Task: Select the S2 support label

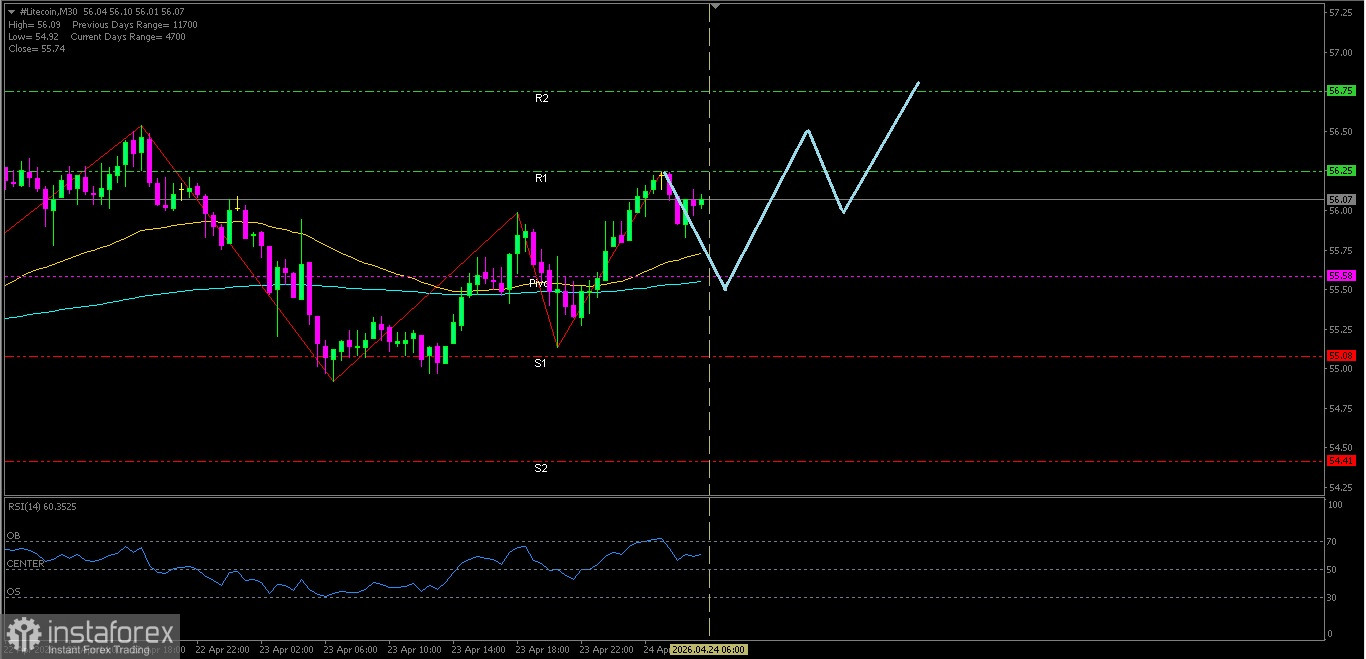Action: (540, 468)
